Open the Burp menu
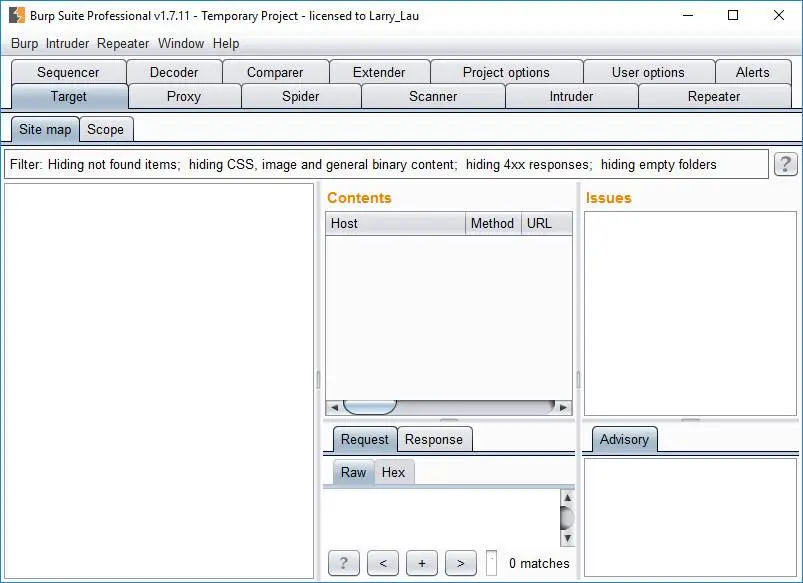Viewport: 803px width, 583px height. (x=25, y=44)
